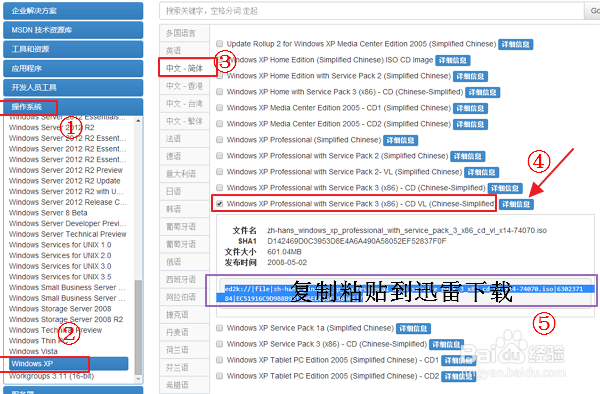The width and height of the screenshot is (600, 394).
Task: Click the SHA1 hash value text
Action: [x=357, y=241]
